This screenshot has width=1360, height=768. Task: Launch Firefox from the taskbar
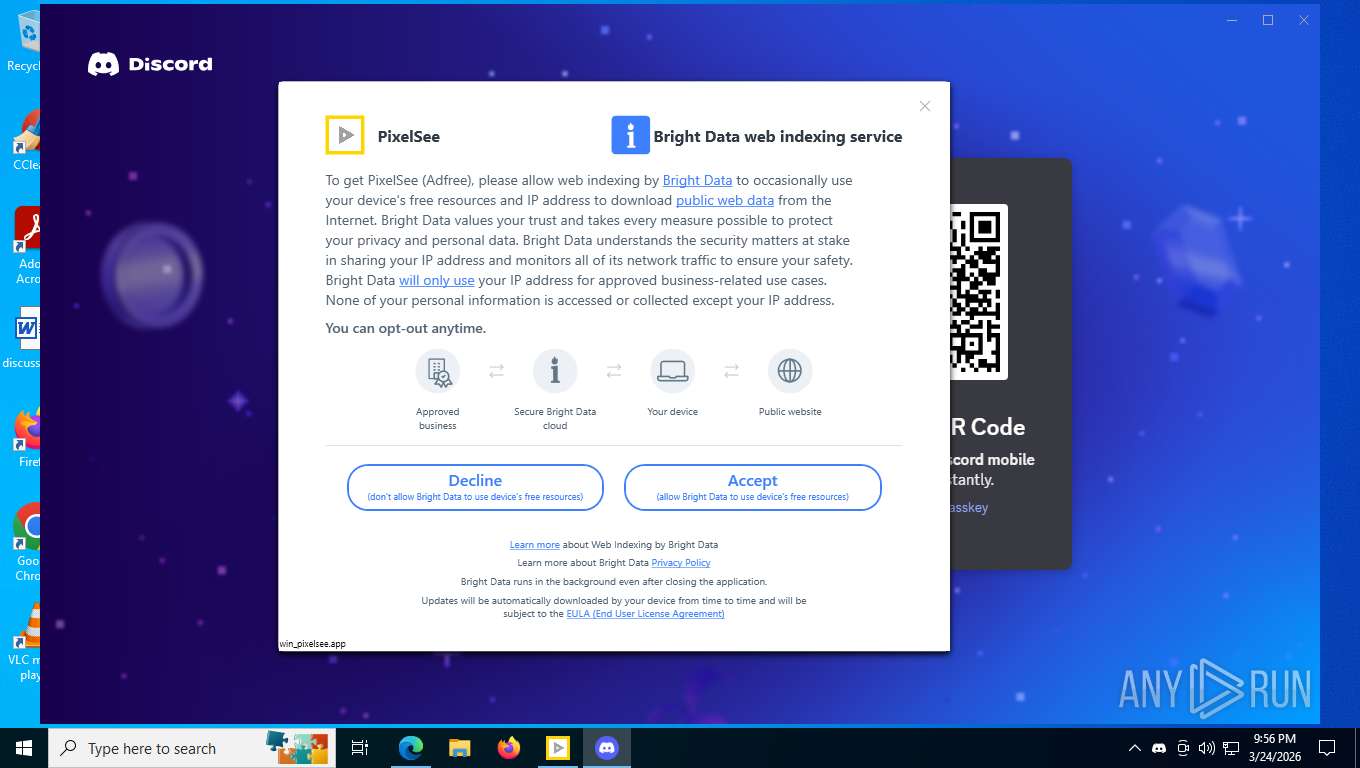508,748
